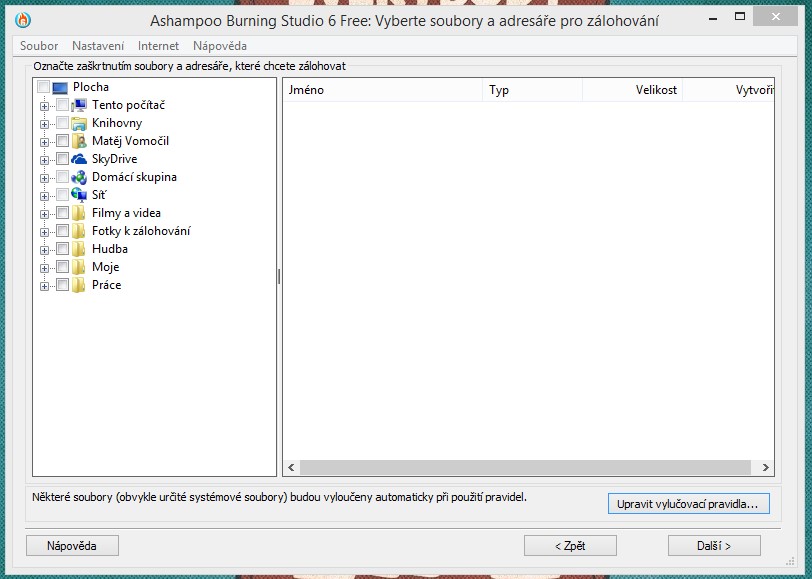Select the Plocha tree label
812x579 pixels.
(x=91, y=87)
